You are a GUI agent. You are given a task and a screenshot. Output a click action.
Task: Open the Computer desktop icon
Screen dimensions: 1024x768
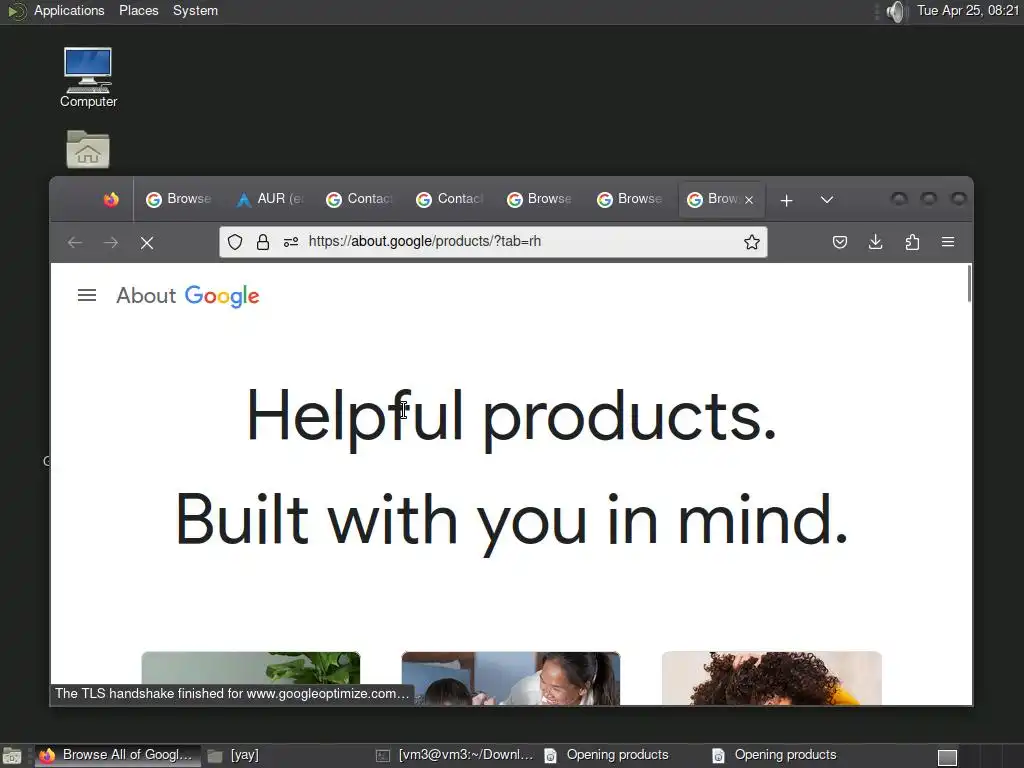88,78
